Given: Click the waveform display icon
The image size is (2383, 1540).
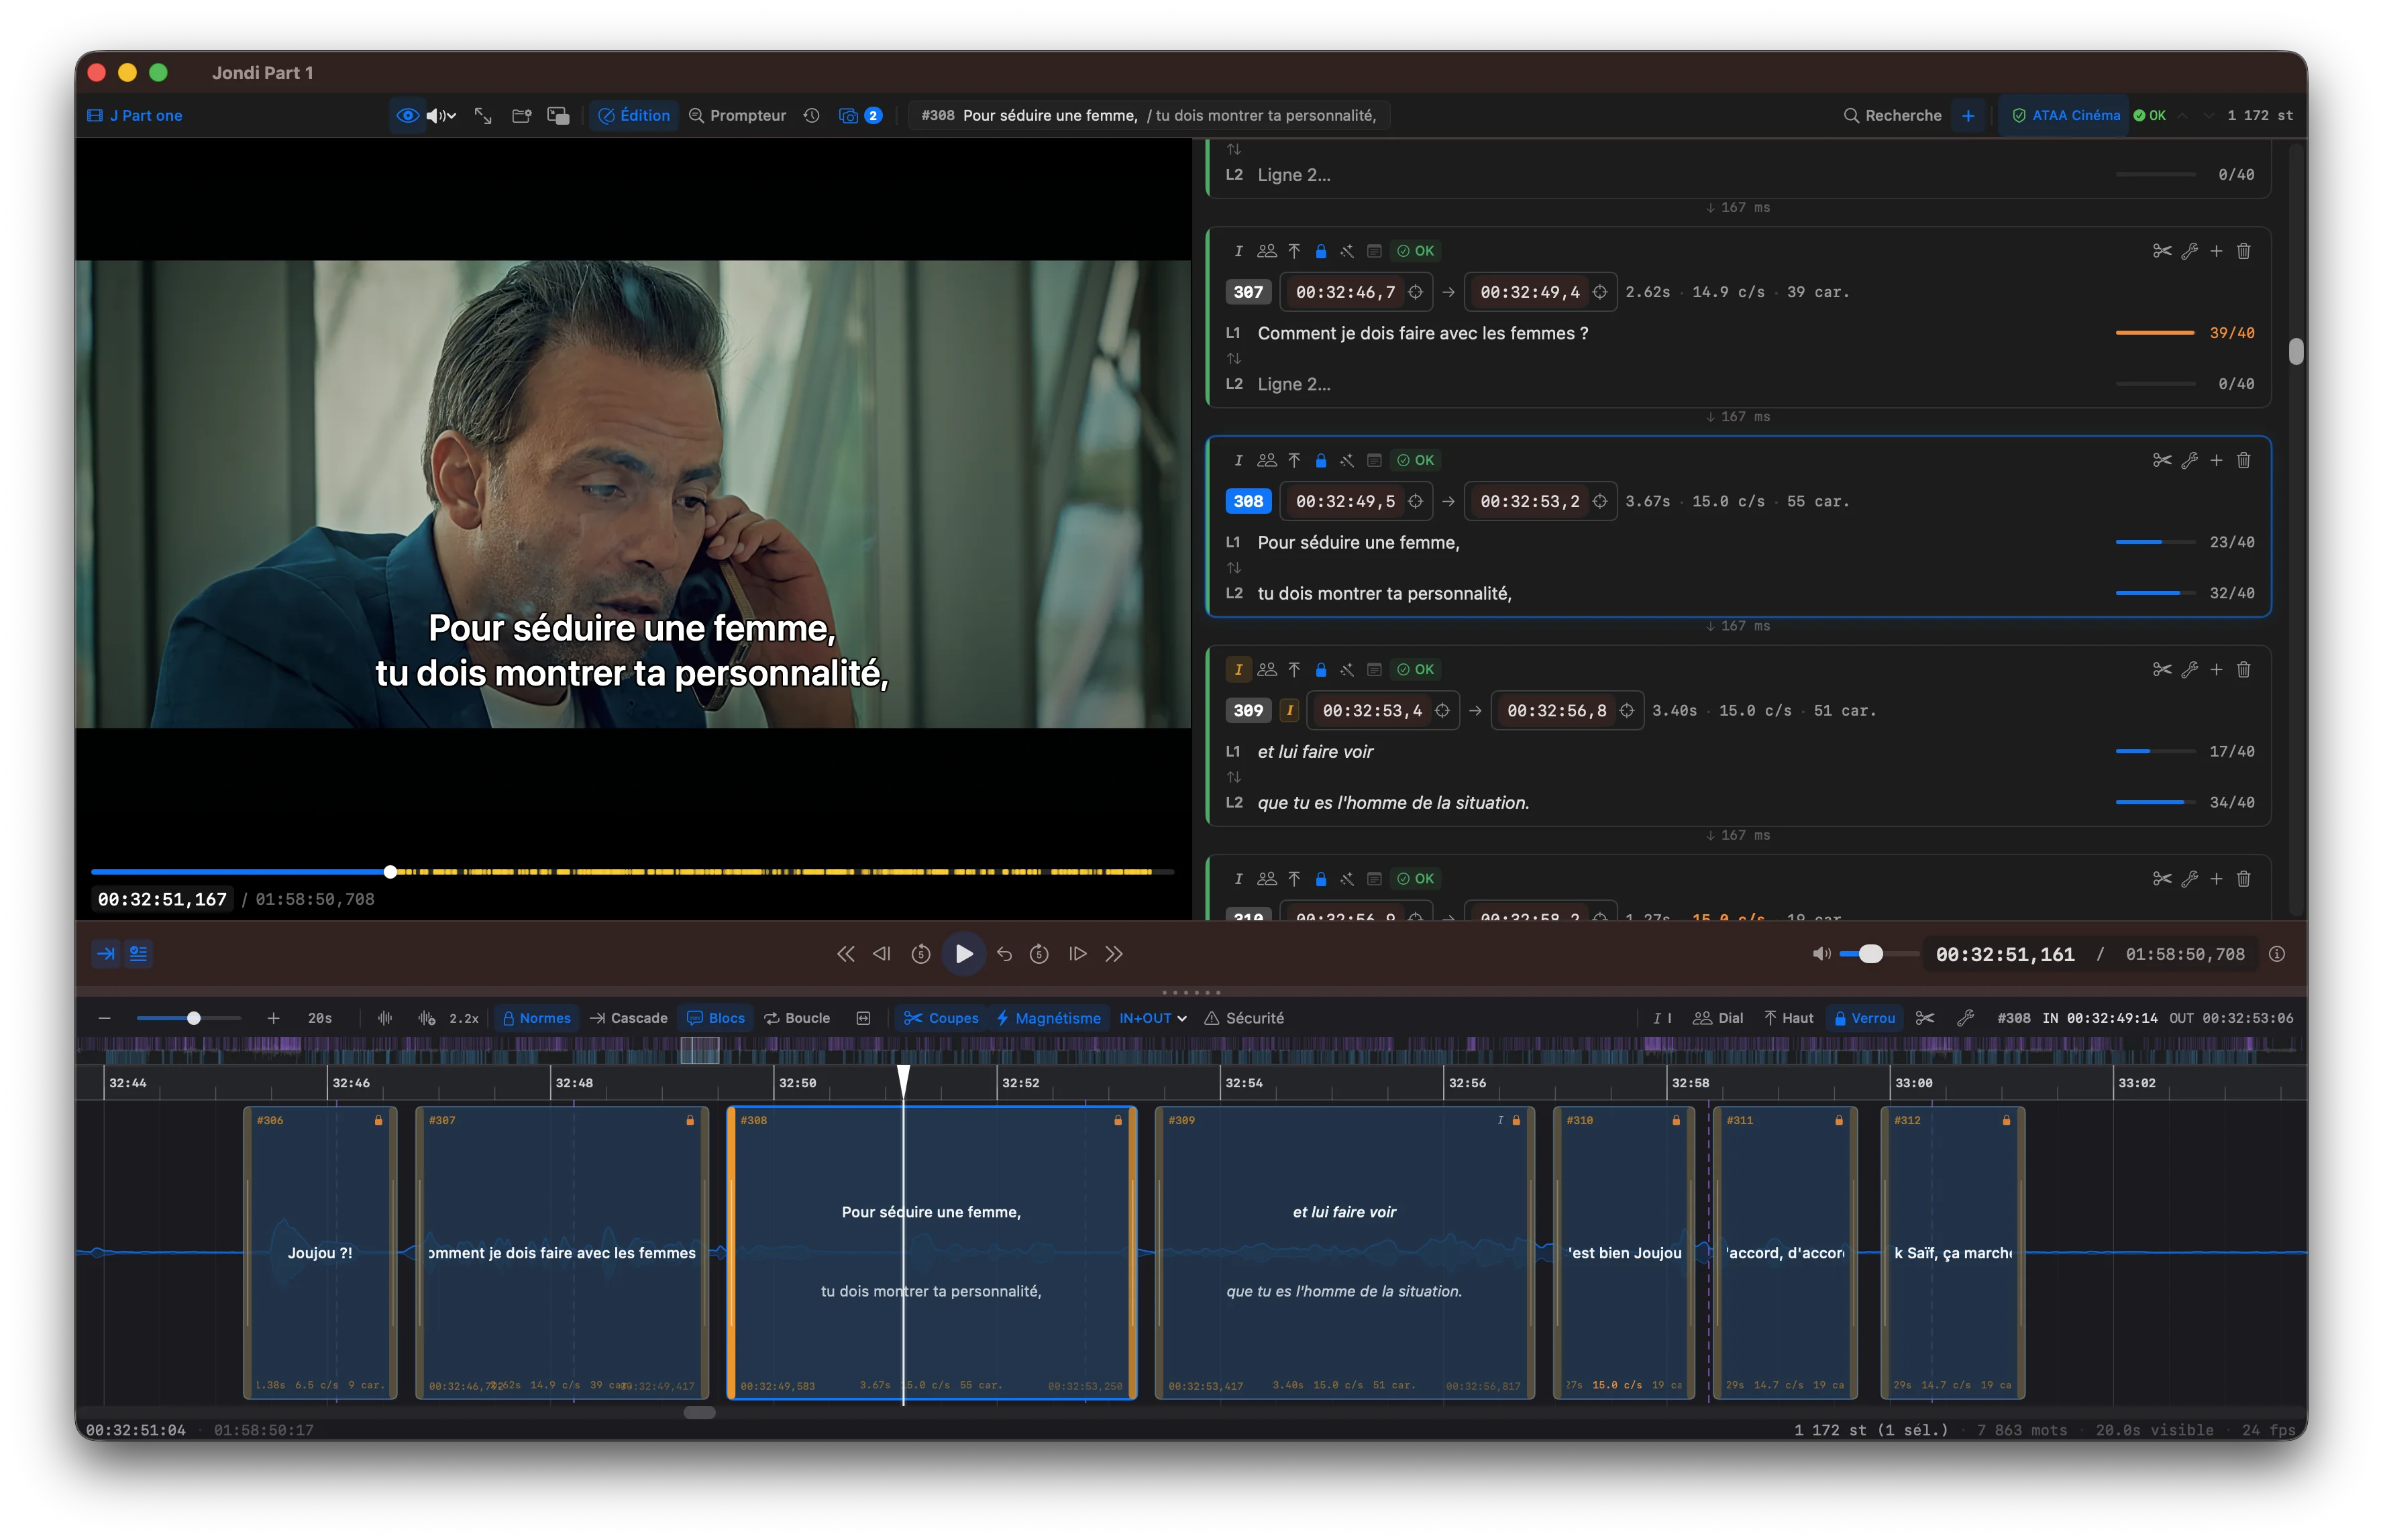Looking at the screenshot, I should pyautogui.click(x=385, y=1018).
